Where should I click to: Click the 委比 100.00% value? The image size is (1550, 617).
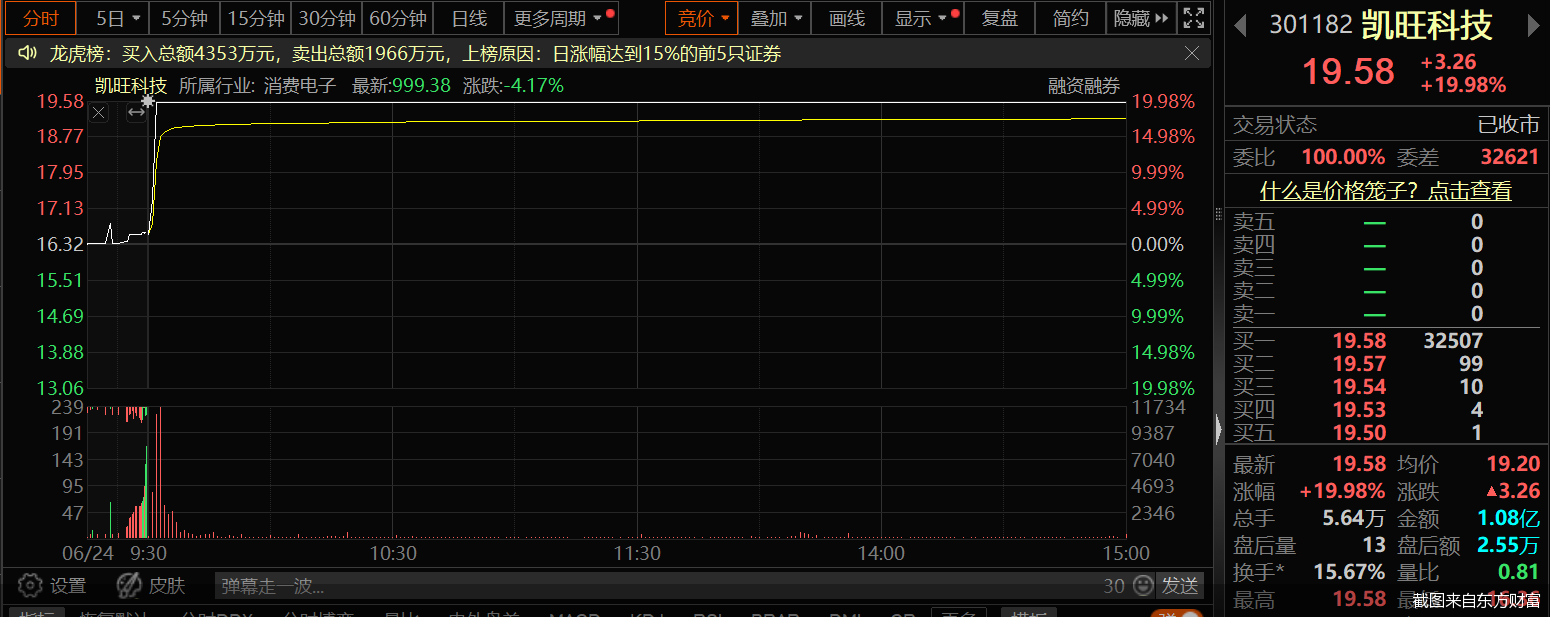point(1343,157)
